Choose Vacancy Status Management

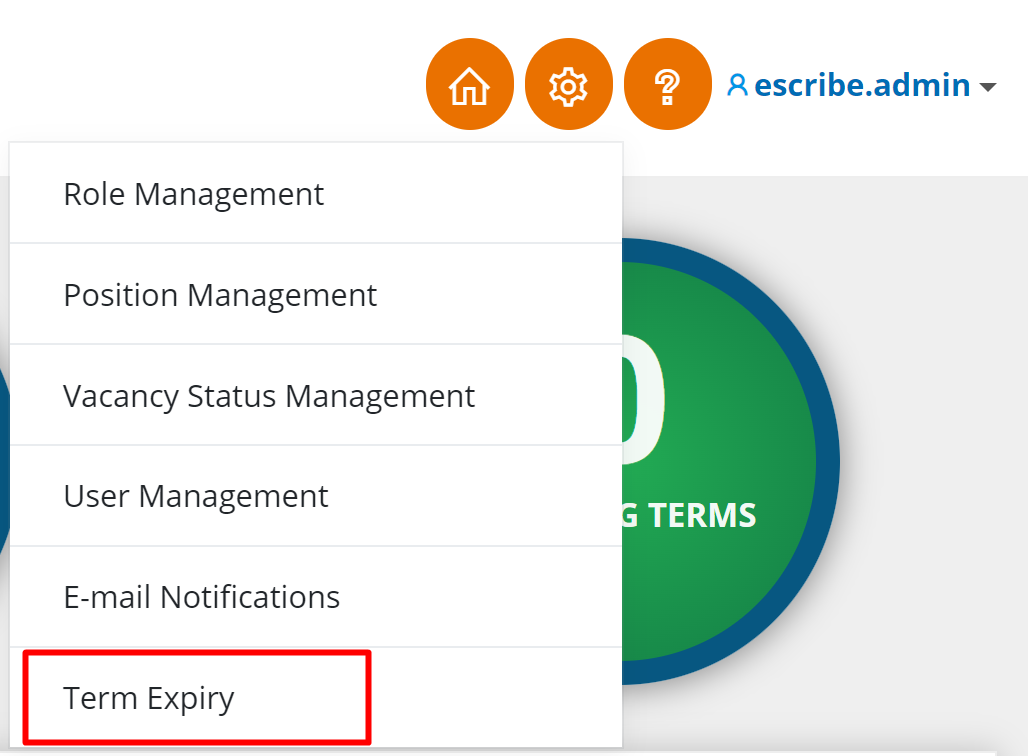tap(269, 396)
